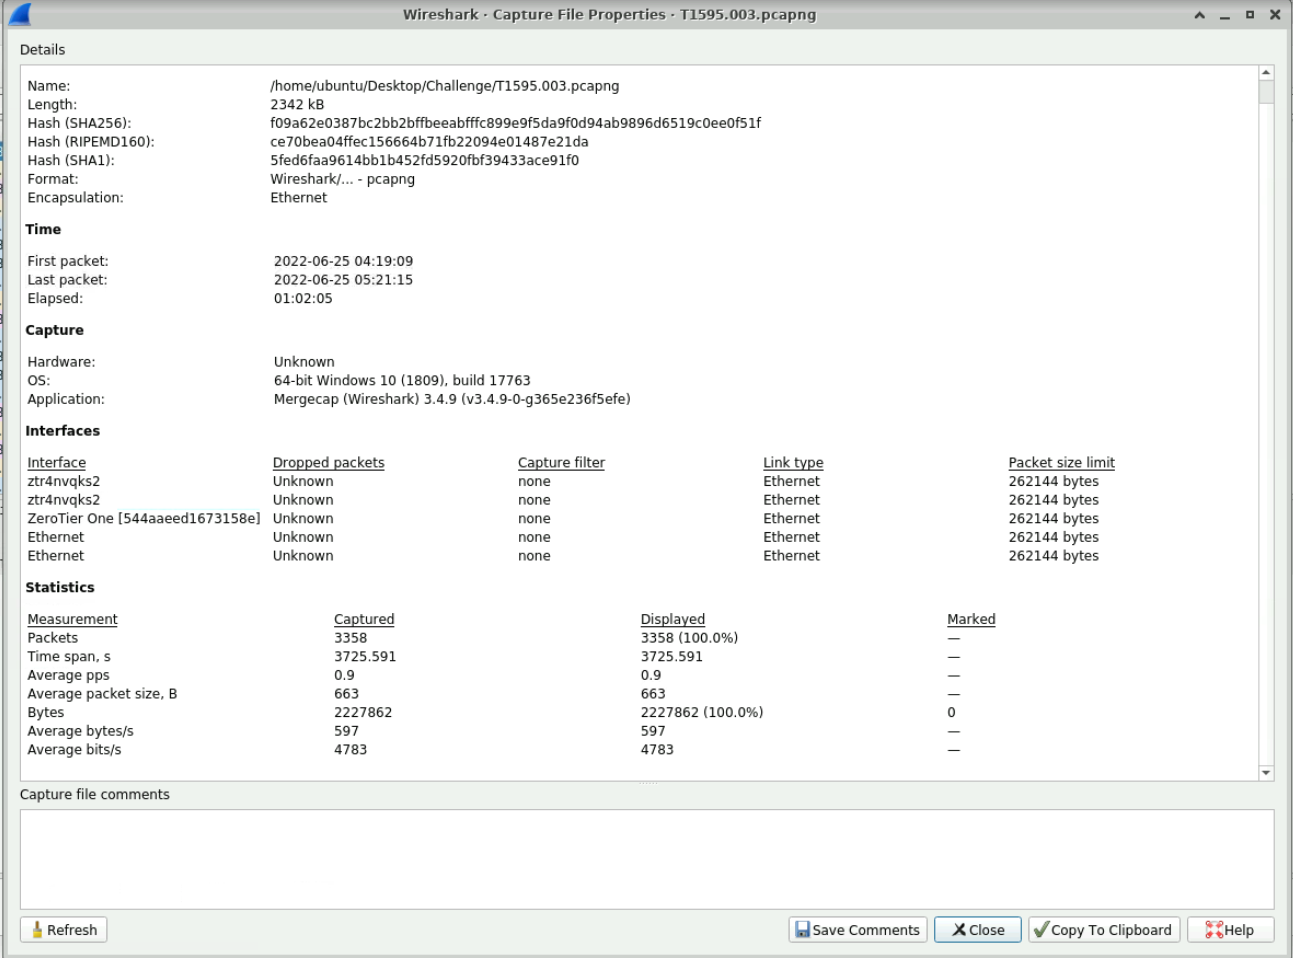Click inside the capture file comments box
The height and width of the screenshot is (958, 1293).
pos(647,859)
